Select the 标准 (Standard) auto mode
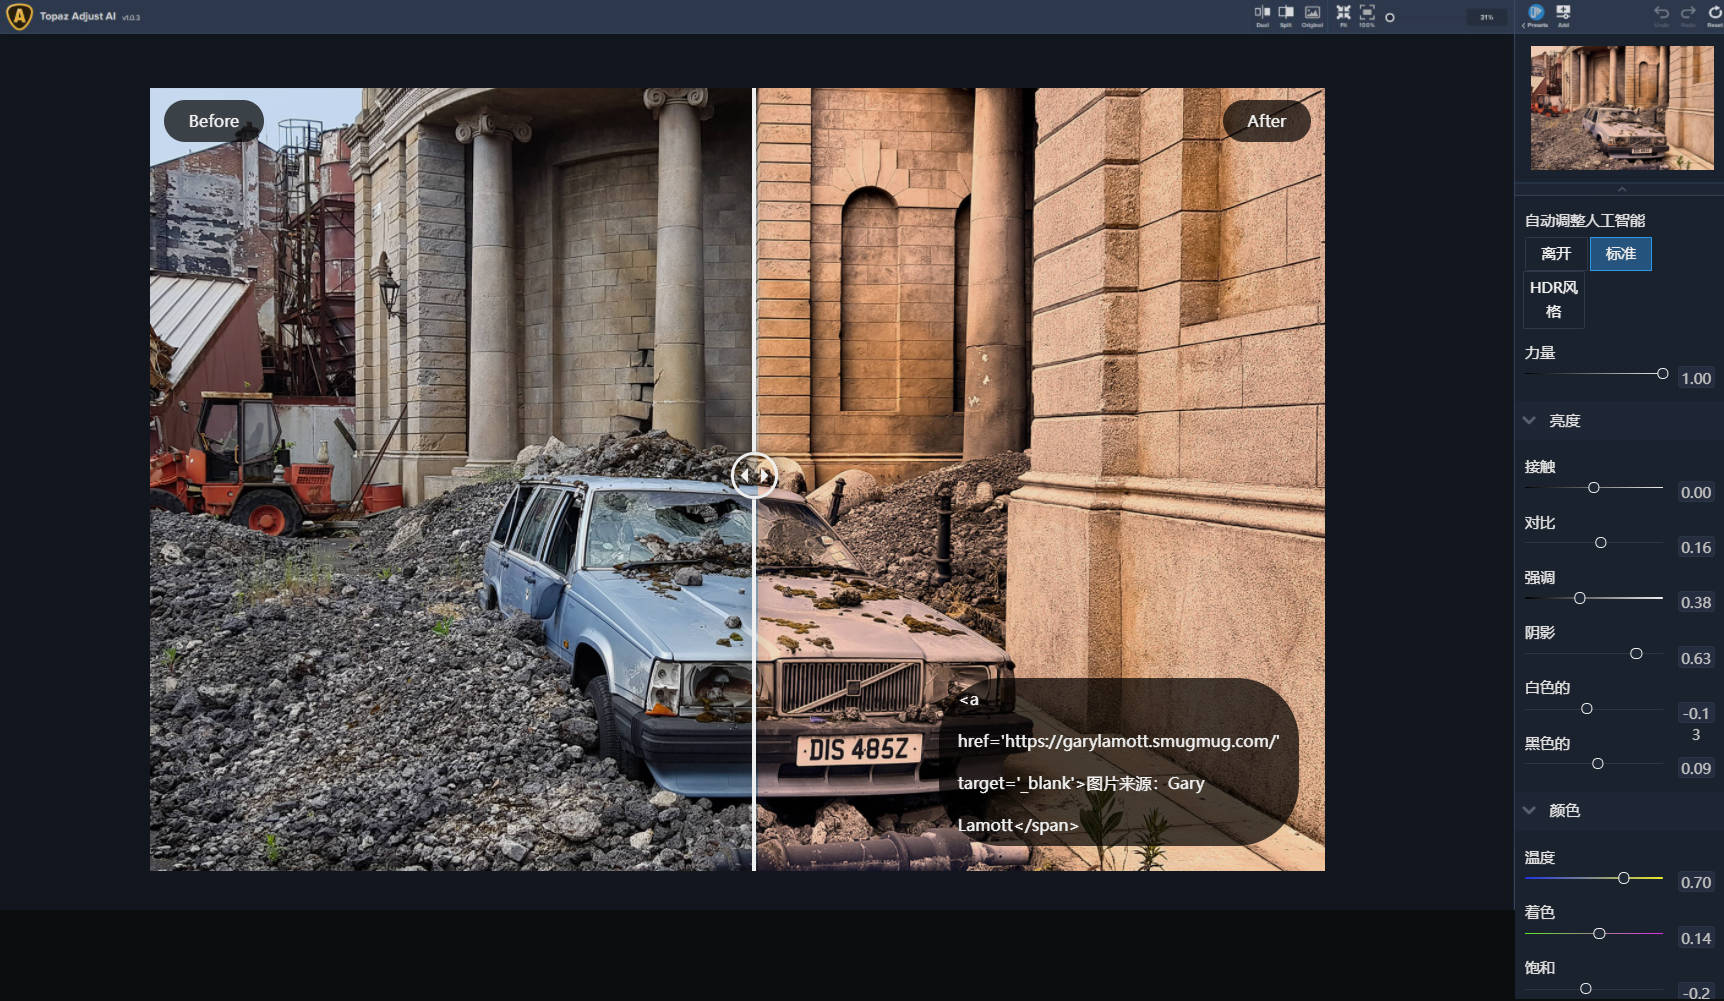 click(1620, 254)
